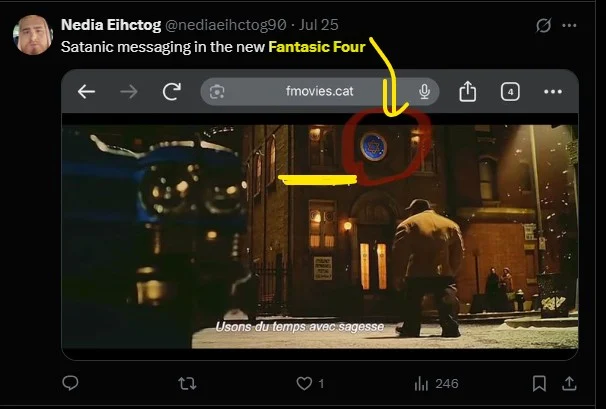Viewport: 606px width, 409px height.
Task: Click the microphone voice search icon
Action: (424, 92)
